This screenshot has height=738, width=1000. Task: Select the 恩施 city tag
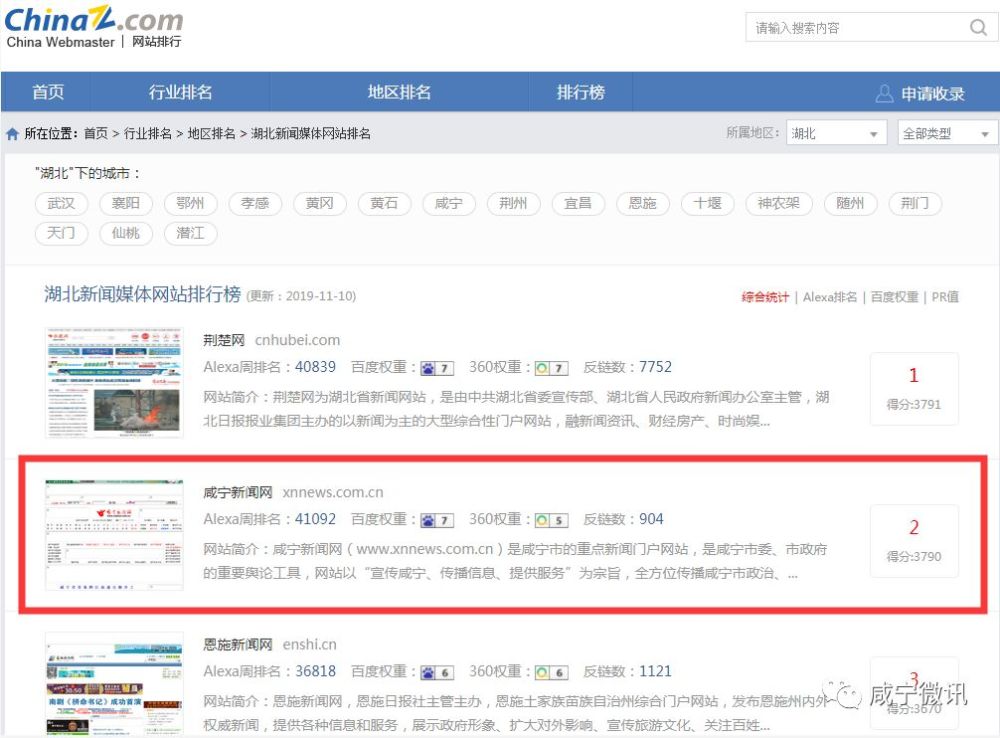tap(643, 203)
